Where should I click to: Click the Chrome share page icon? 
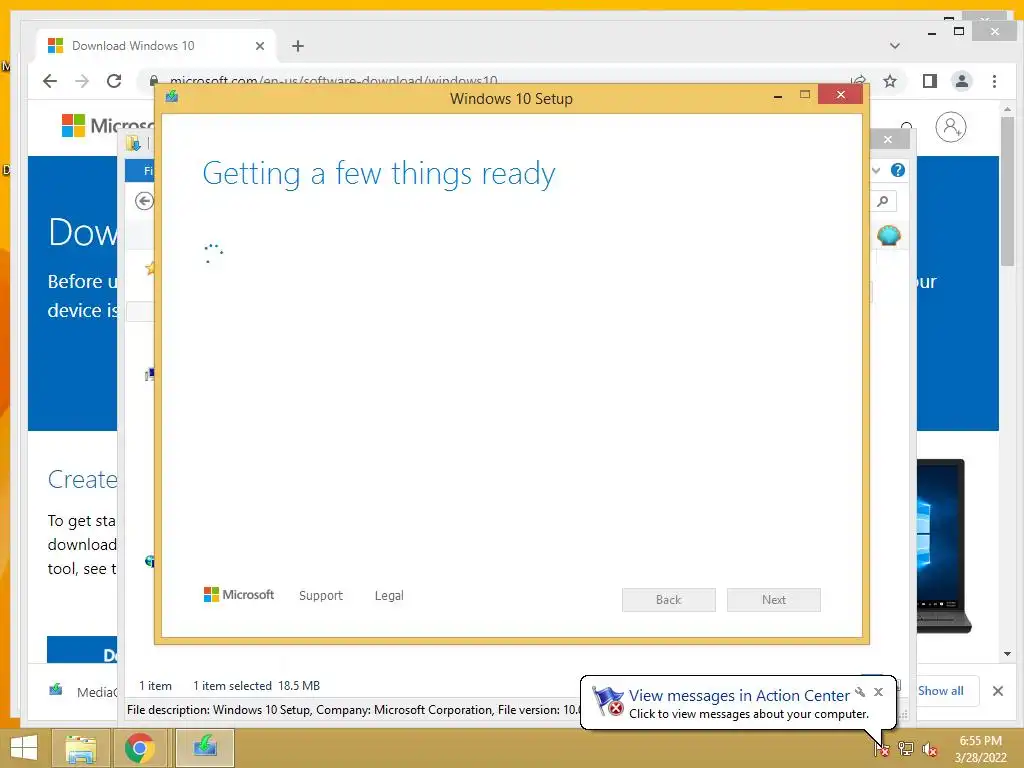pyautogui.click(x=858, y=81)
